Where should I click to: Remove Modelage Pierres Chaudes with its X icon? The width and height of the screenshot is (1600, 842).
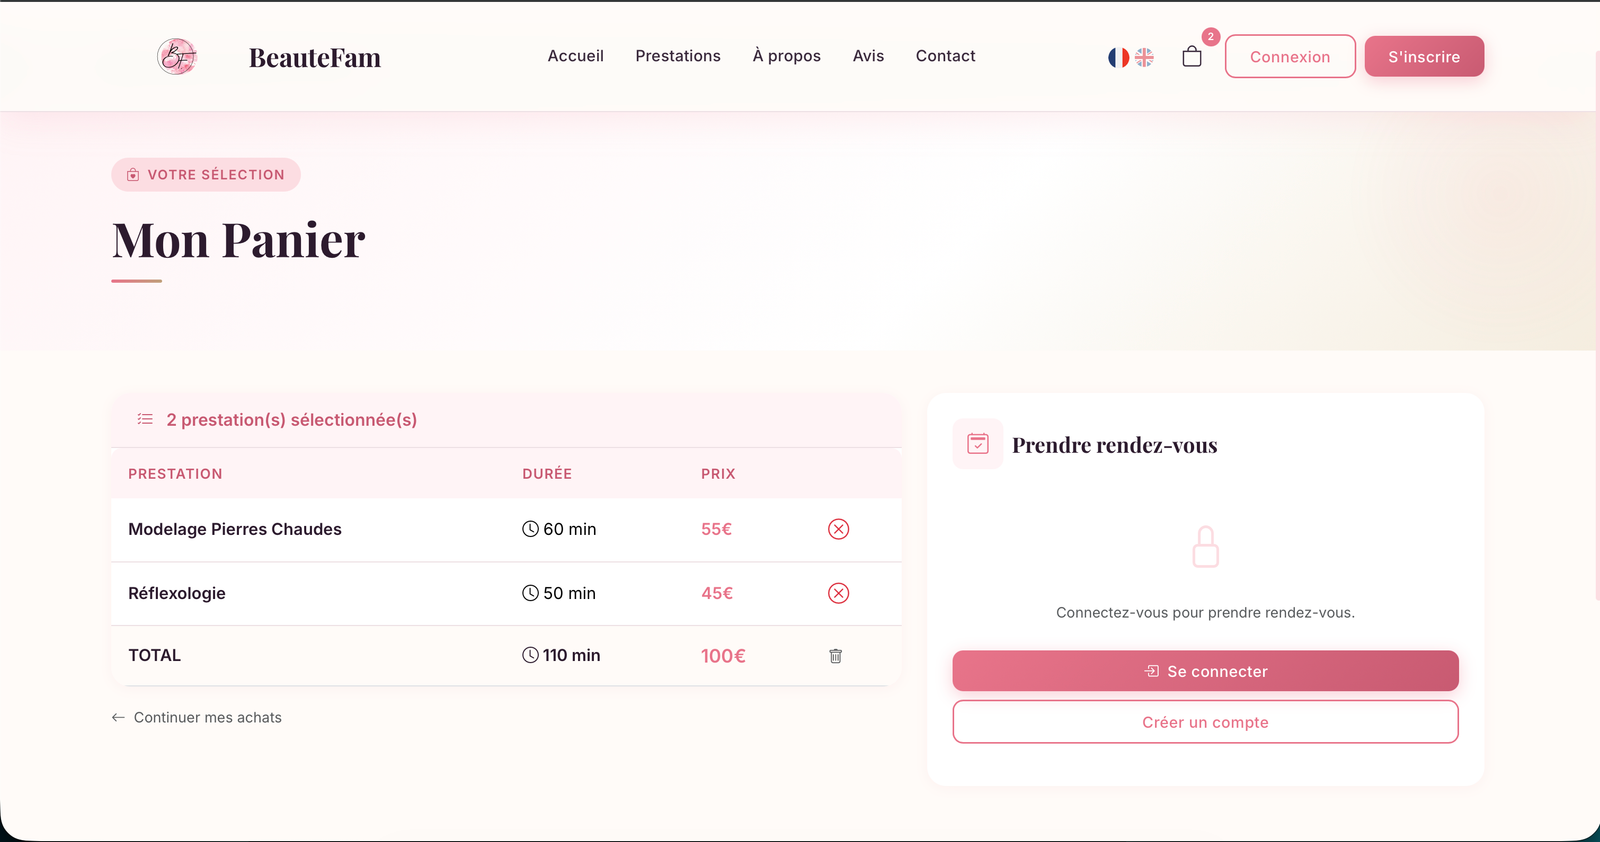(x=838, y=529)
